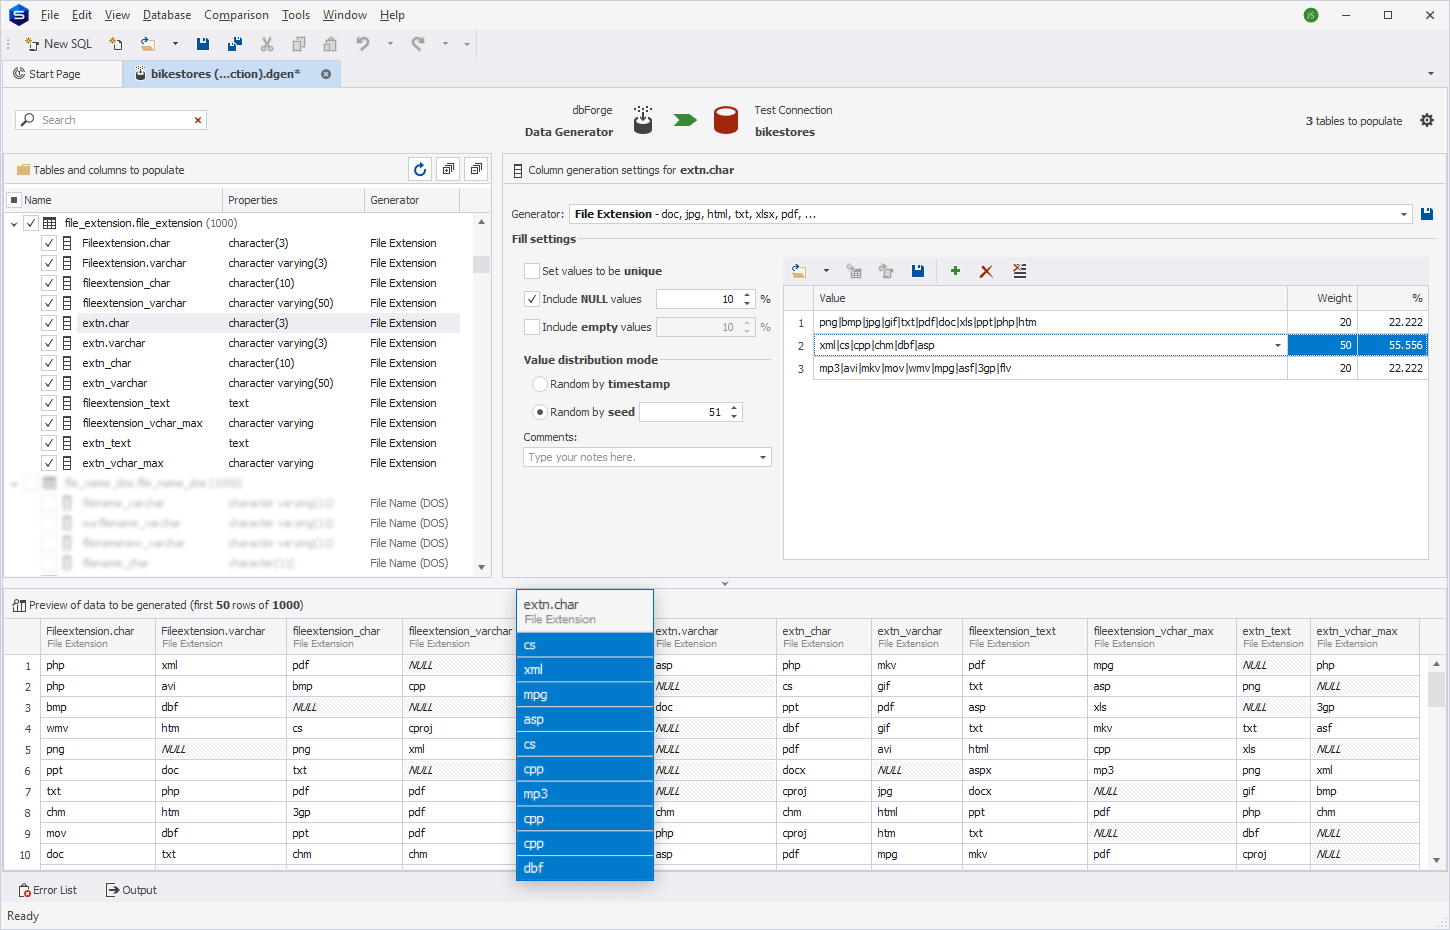Screen dimensions: 1450x930
Task: Uncheck the Fileextension.varchar column checkbox
Action: (x=48, y=263)
